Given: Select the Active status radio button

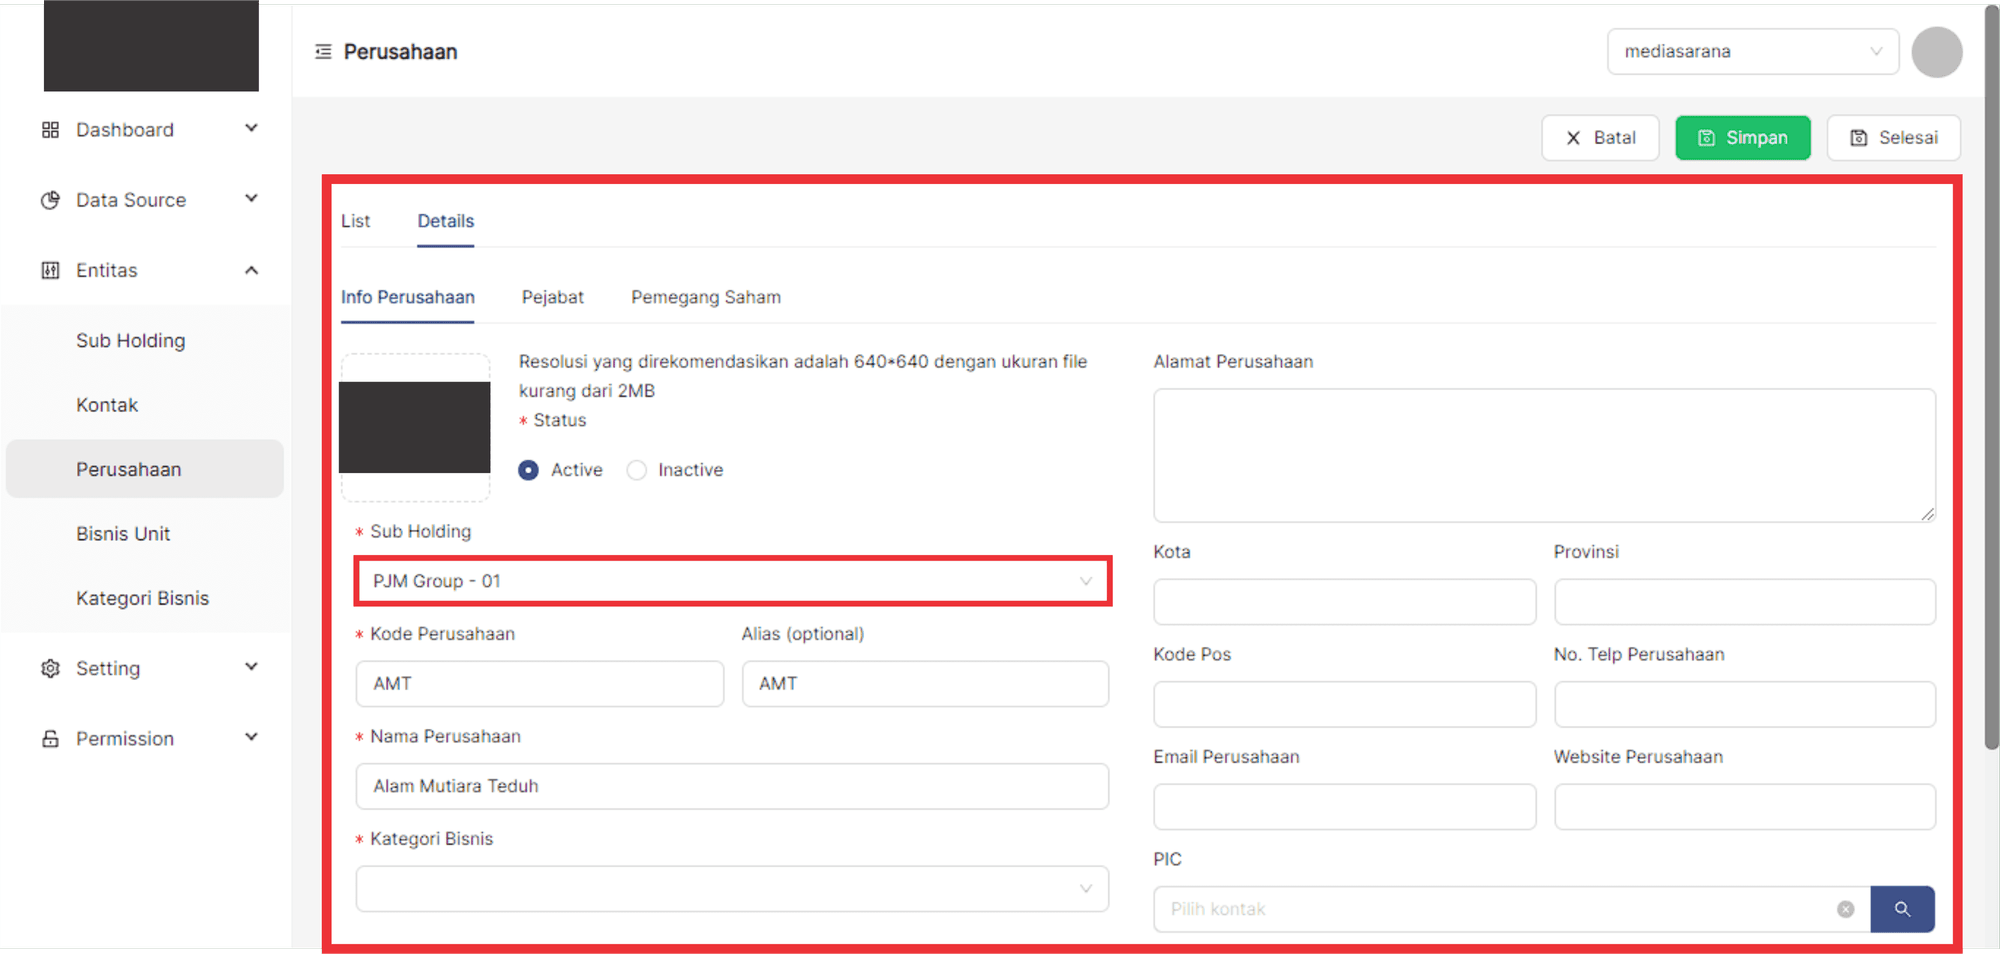Looking at the screenshot, I should [529, 470].
